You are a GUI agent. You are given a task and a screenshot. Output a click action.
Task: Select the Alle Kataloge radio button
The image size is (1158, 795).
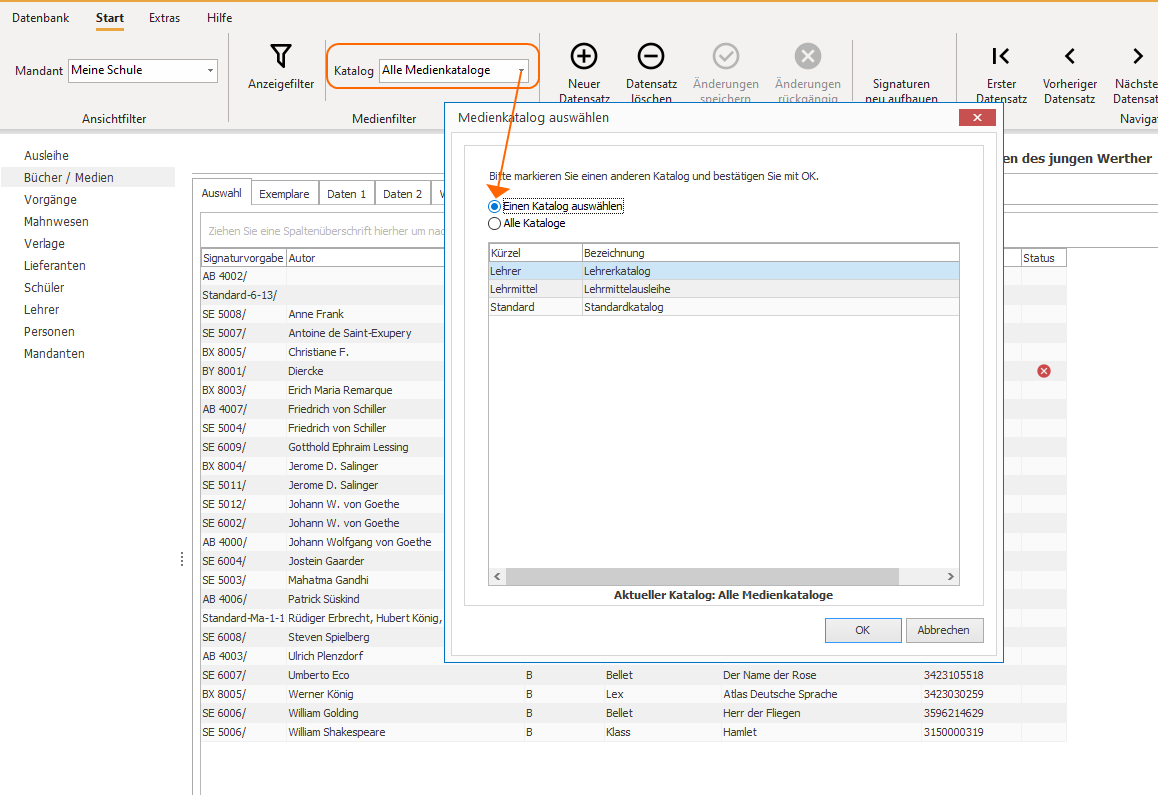coord(494,223)
